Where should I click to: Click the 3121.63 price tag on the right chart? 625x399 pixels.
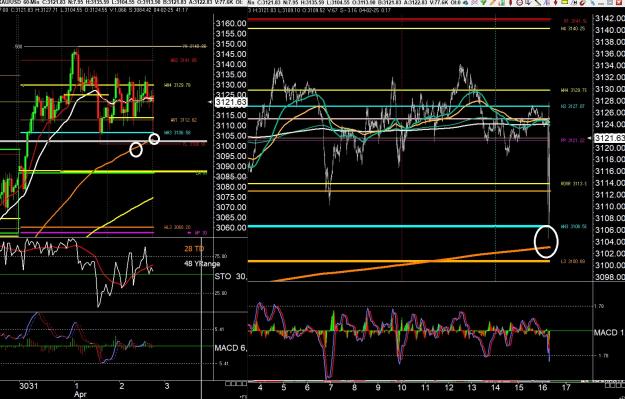[609, 138]
